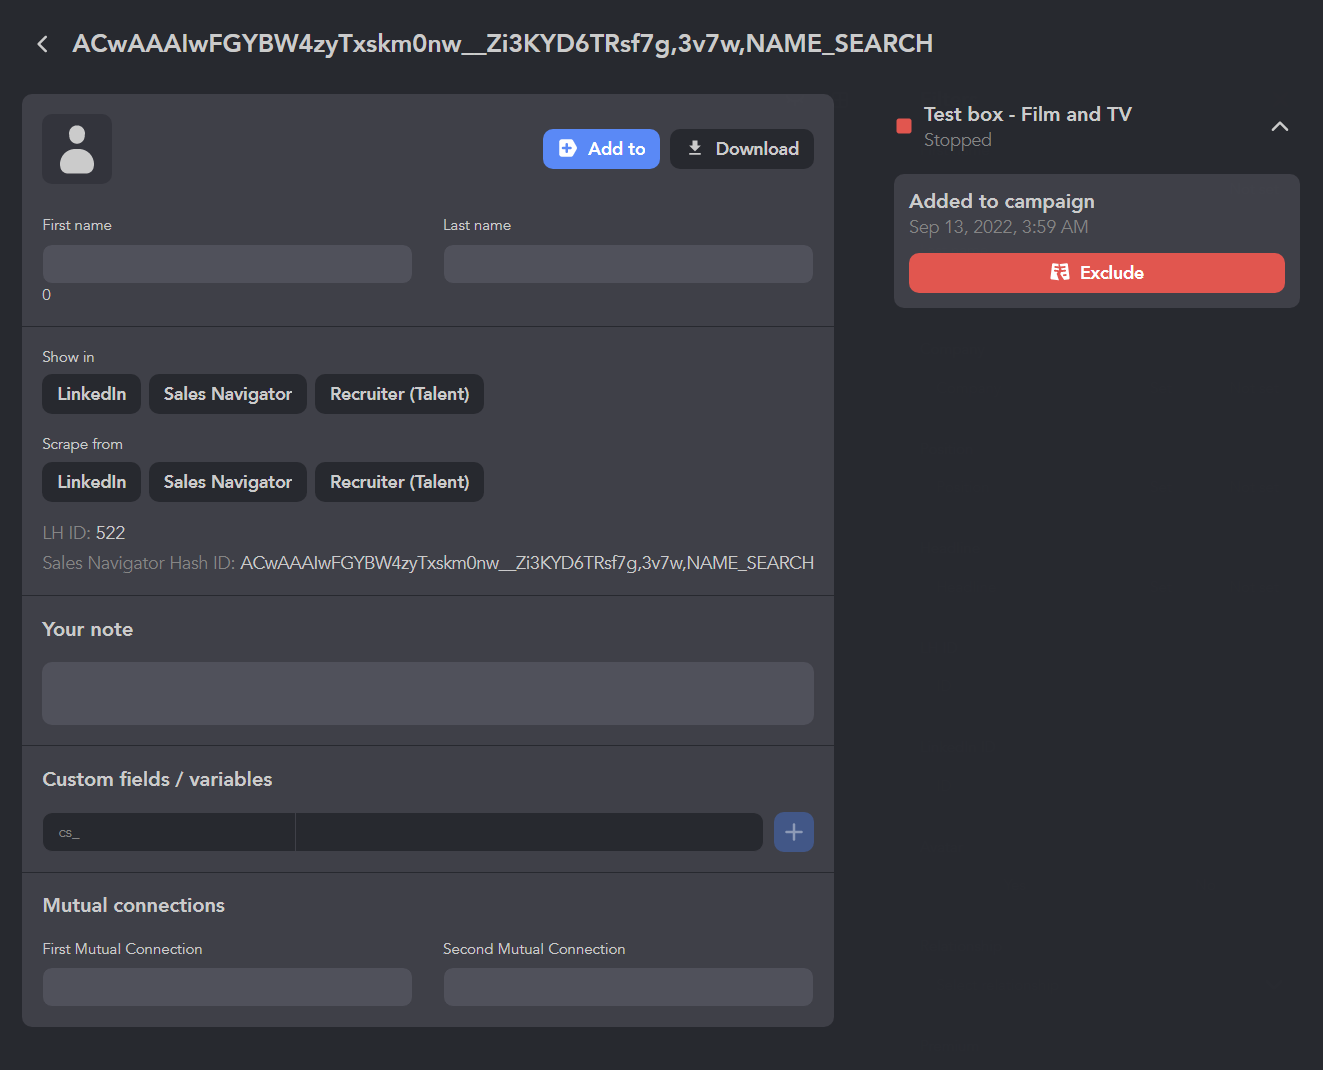Select the profile hash title at top
The image size is (1323, 1070).
tap(502, 44)
